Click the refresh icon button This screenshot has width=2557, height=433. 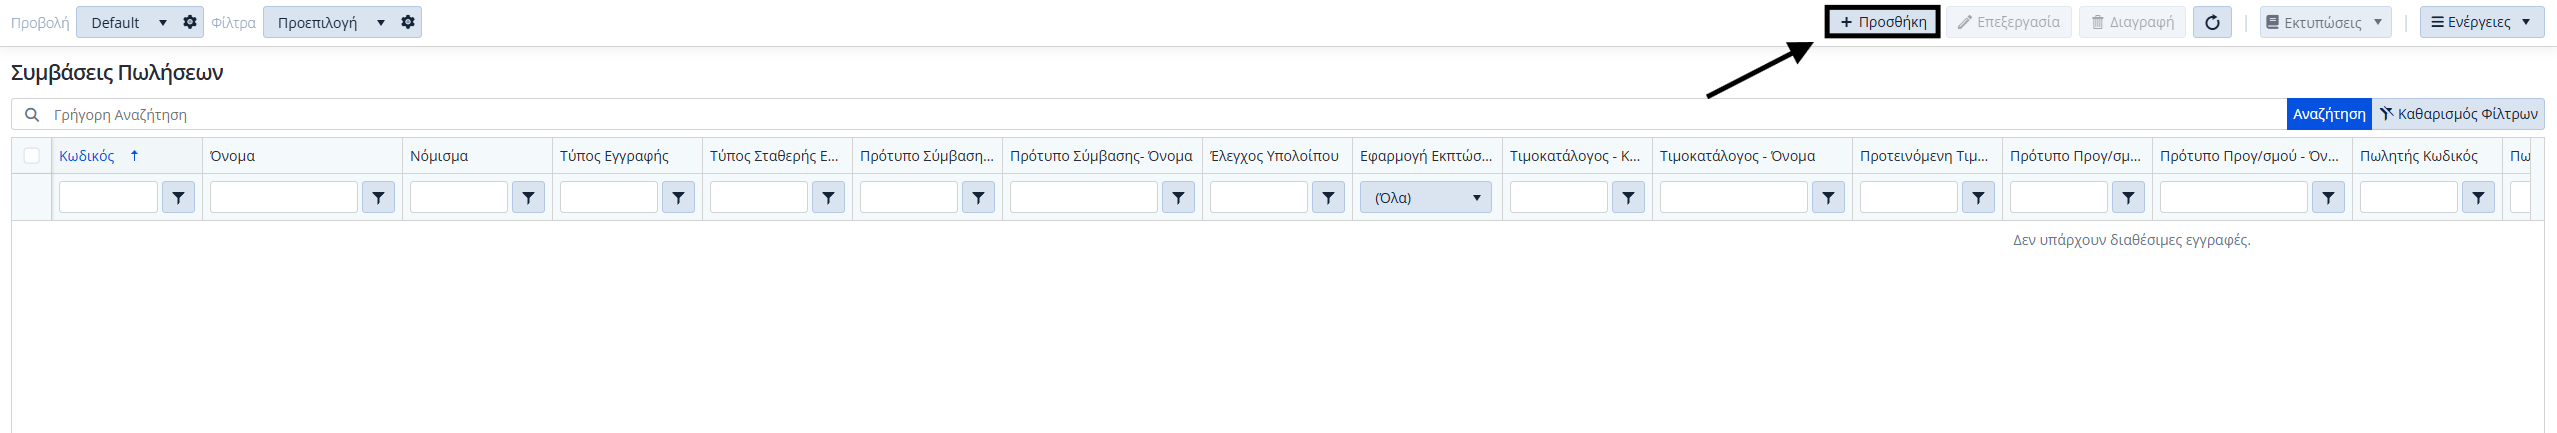click(2212, 22)
